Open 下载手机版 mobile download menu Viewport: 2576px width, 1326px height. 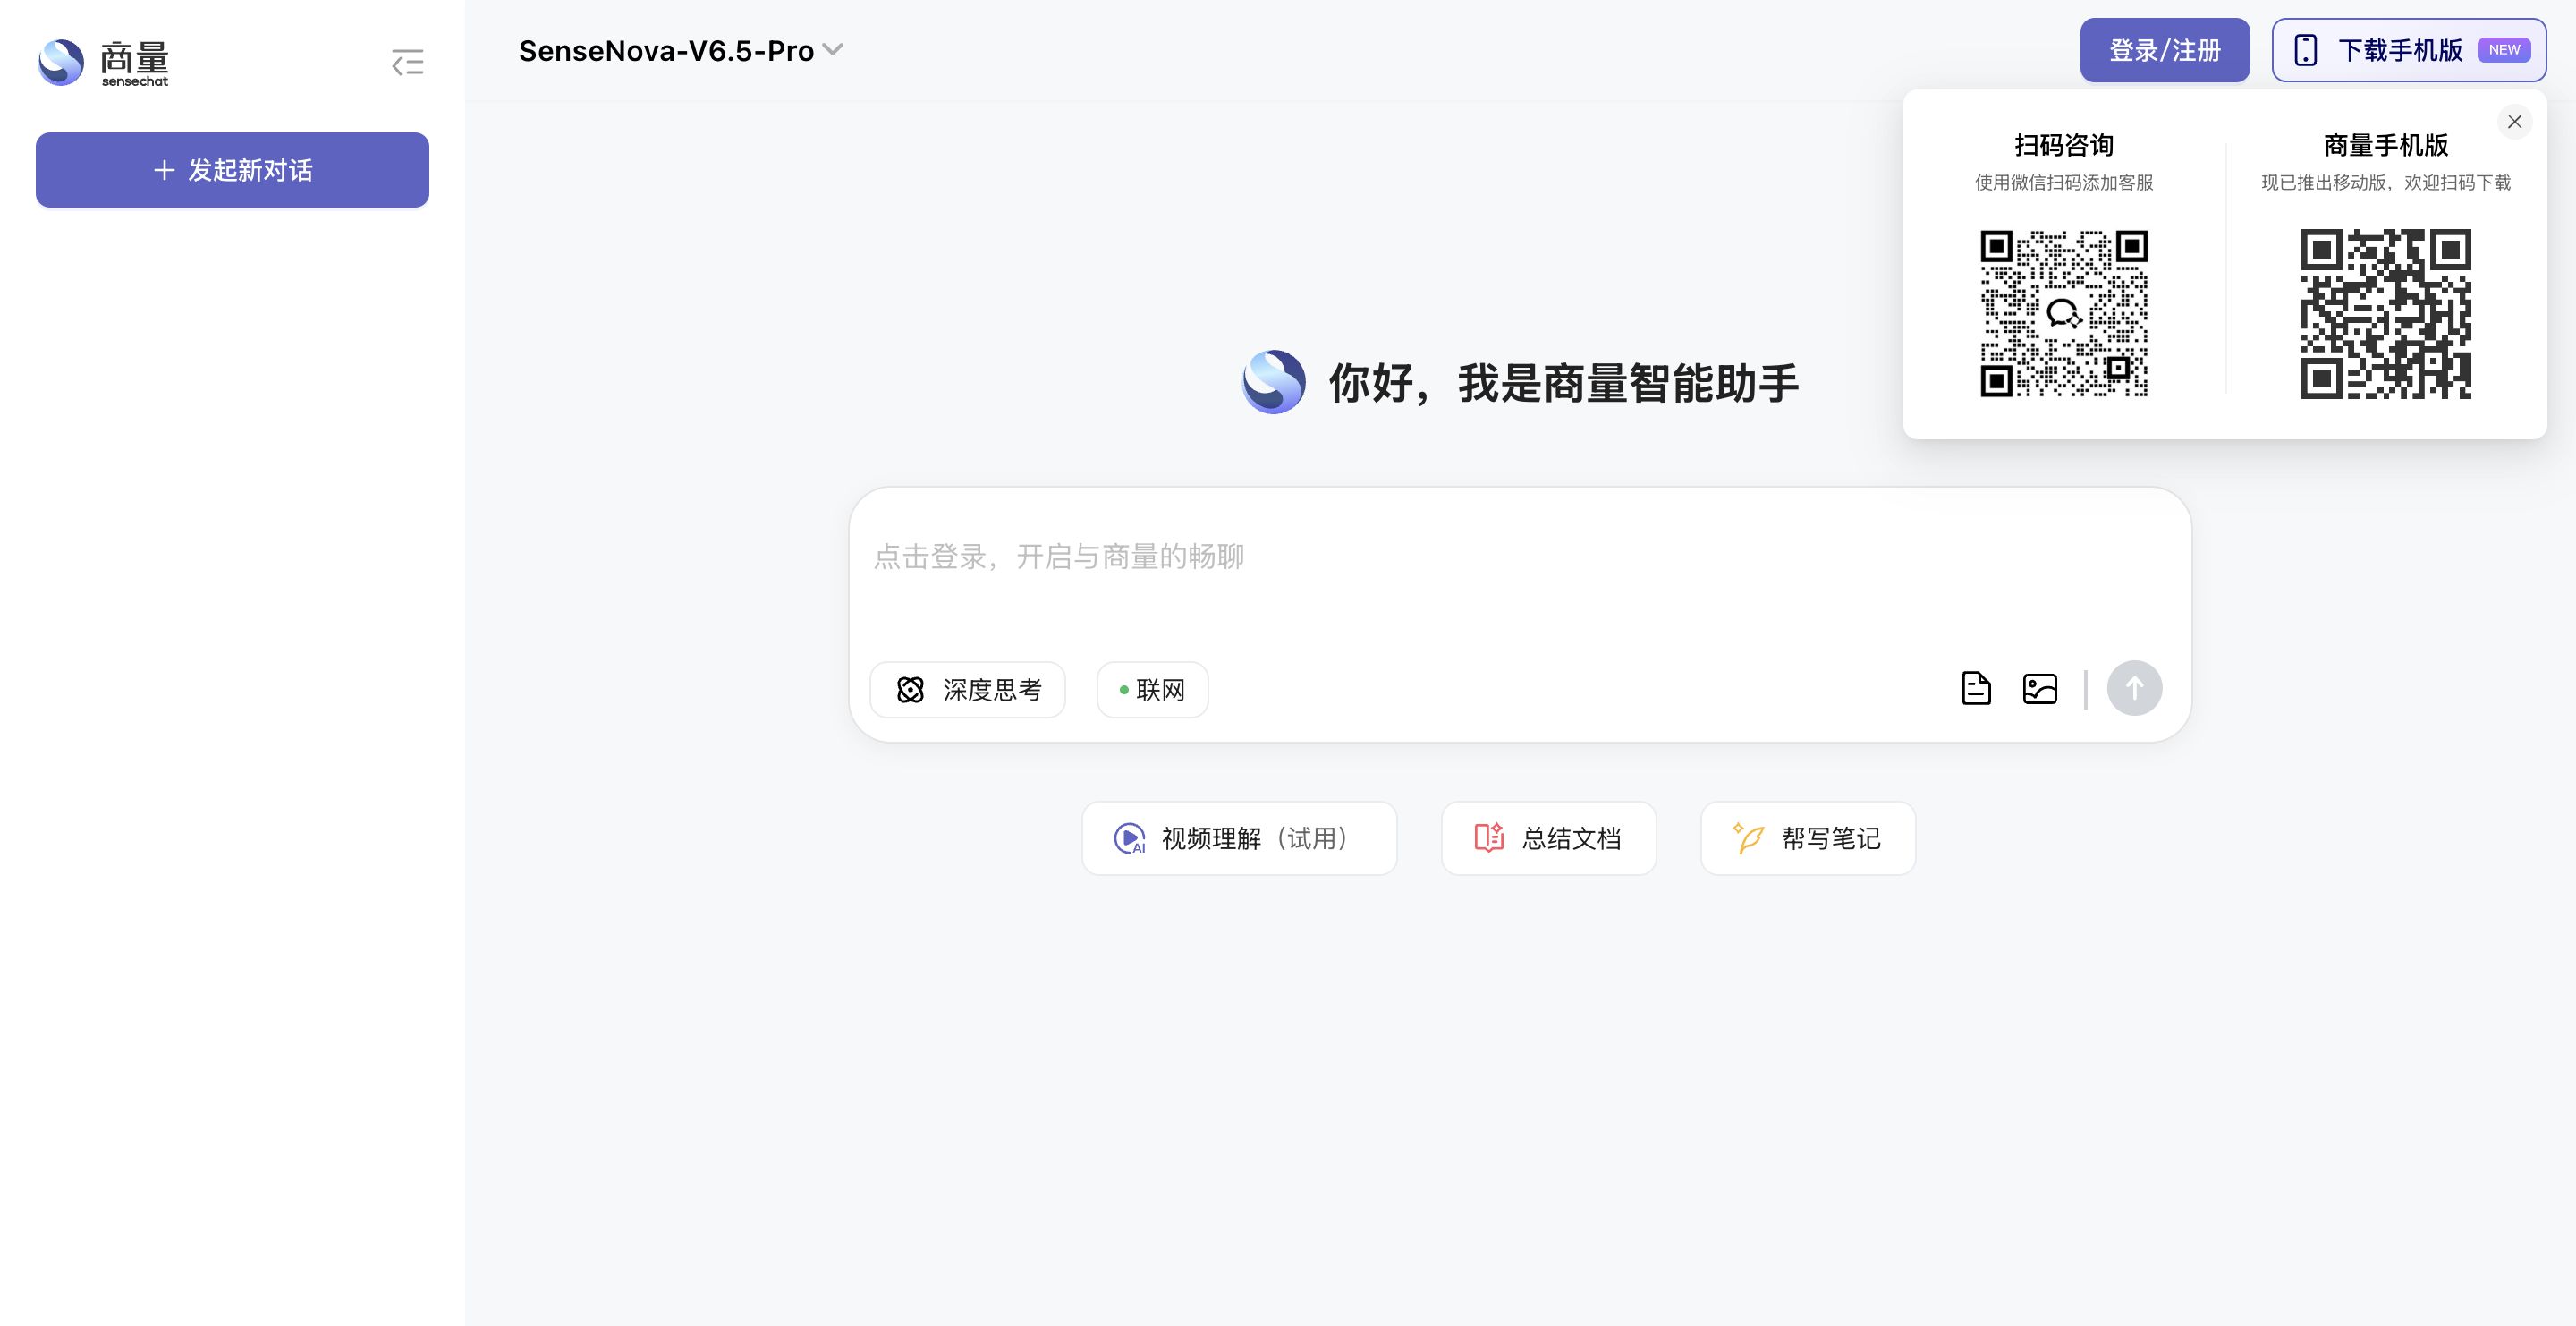pos(2408,49)
